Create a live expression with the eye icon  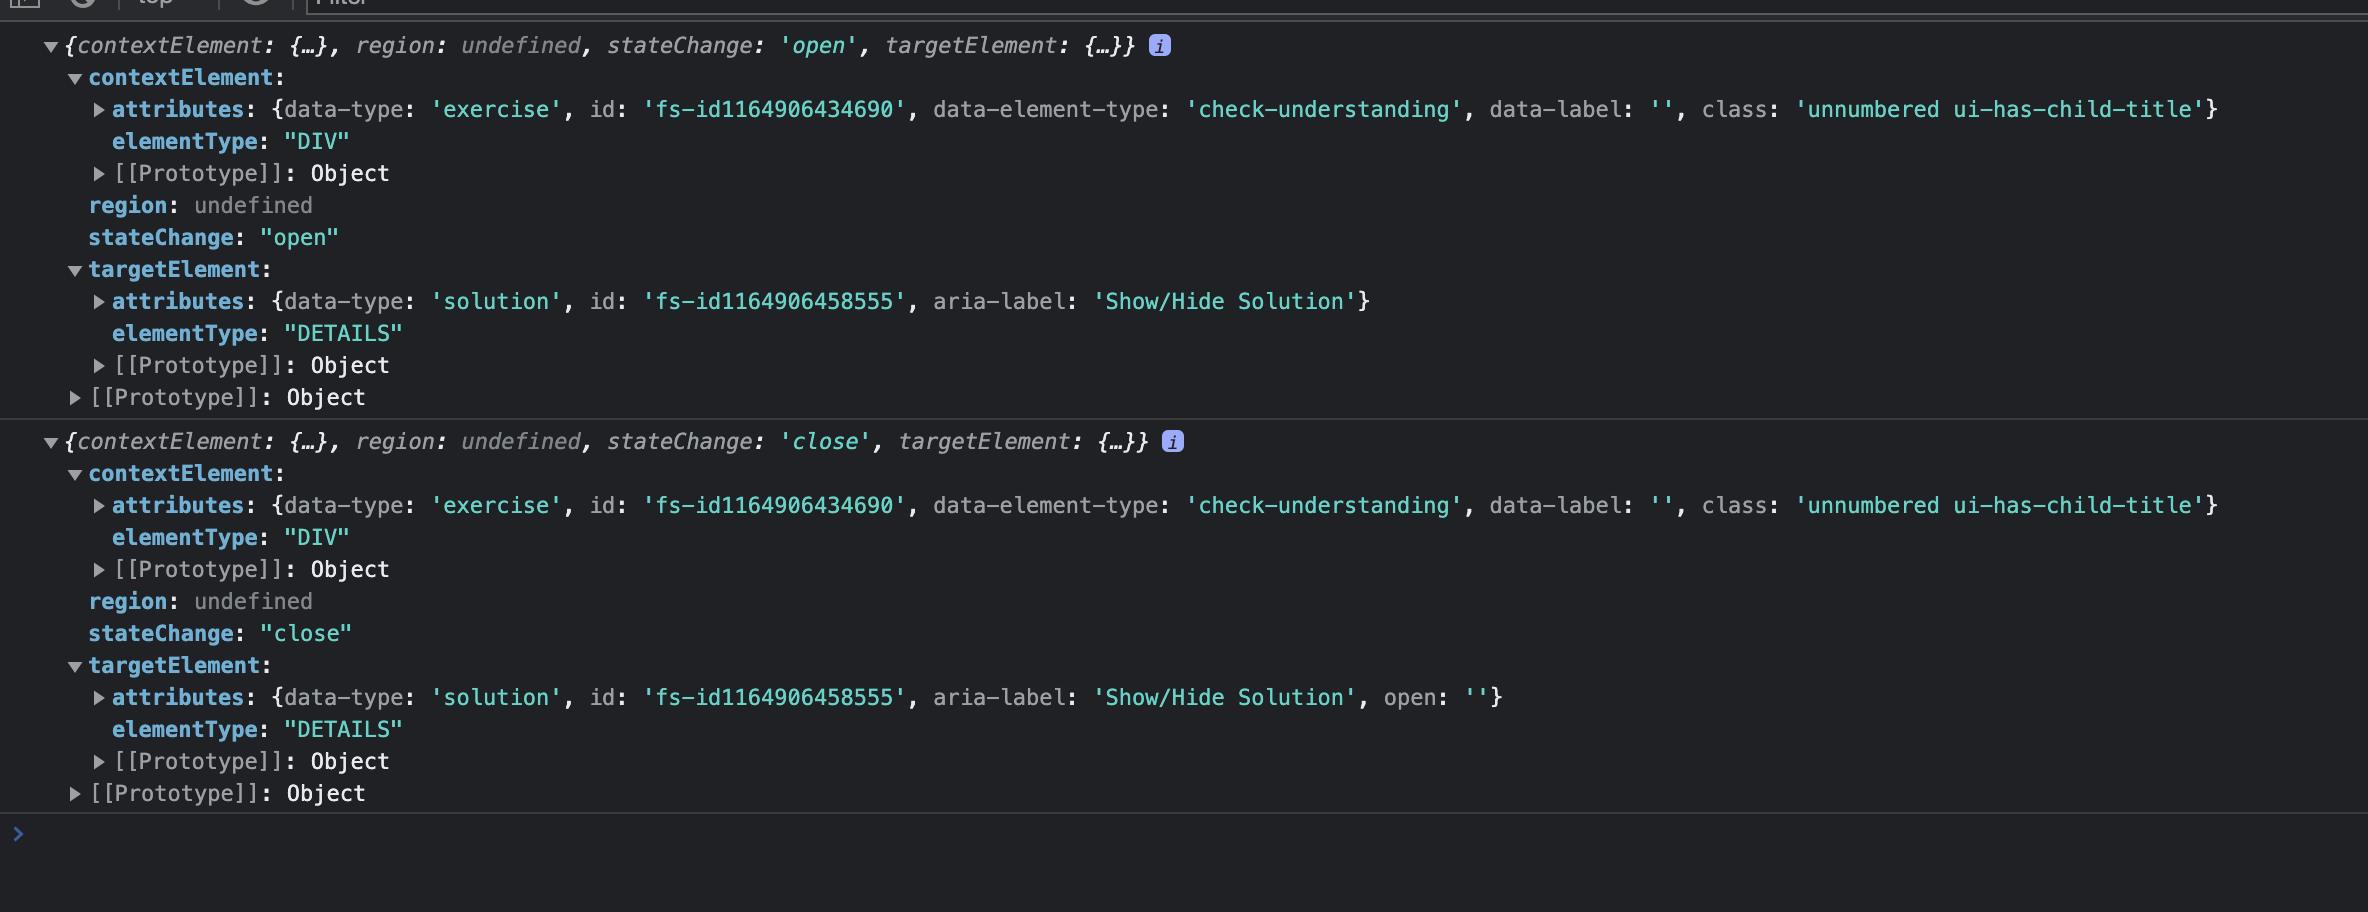pyautogui.click(x=256, y=2)
